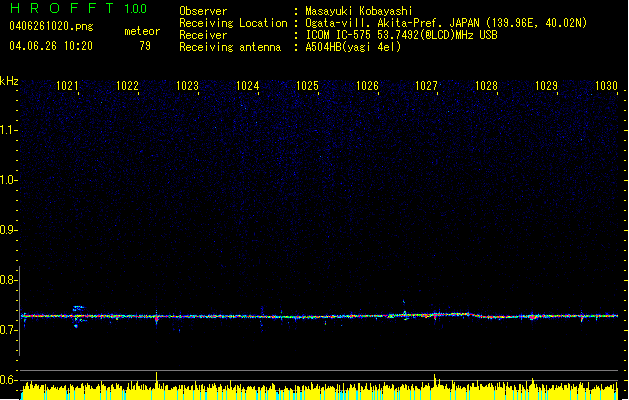
Task: Select the 1030 time marker
Action: coord(605,87)
